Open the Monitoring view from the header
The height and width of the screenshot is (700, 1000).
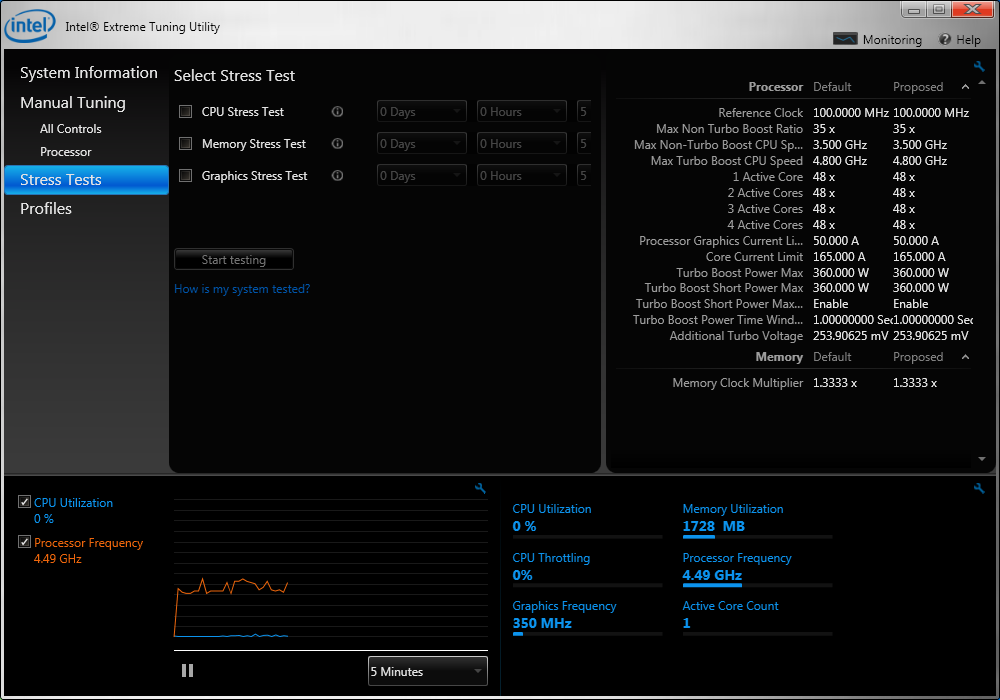878,40
